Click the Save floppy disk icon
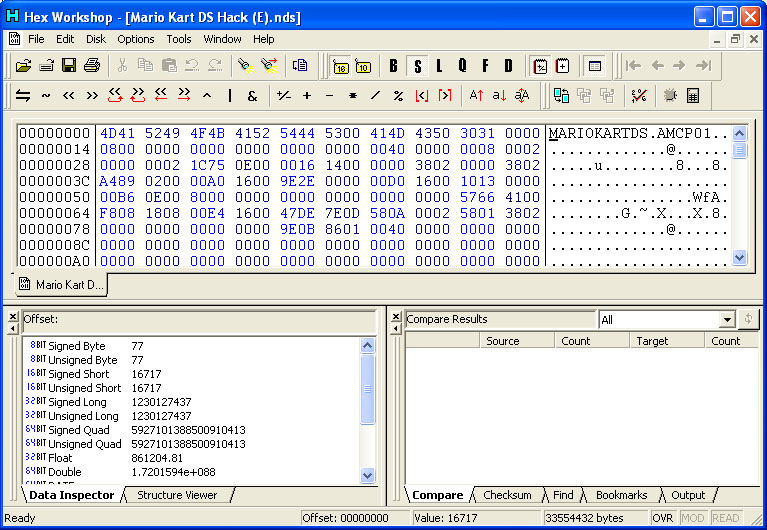Viewport: 767px width, 530px height. coord(69,66)
